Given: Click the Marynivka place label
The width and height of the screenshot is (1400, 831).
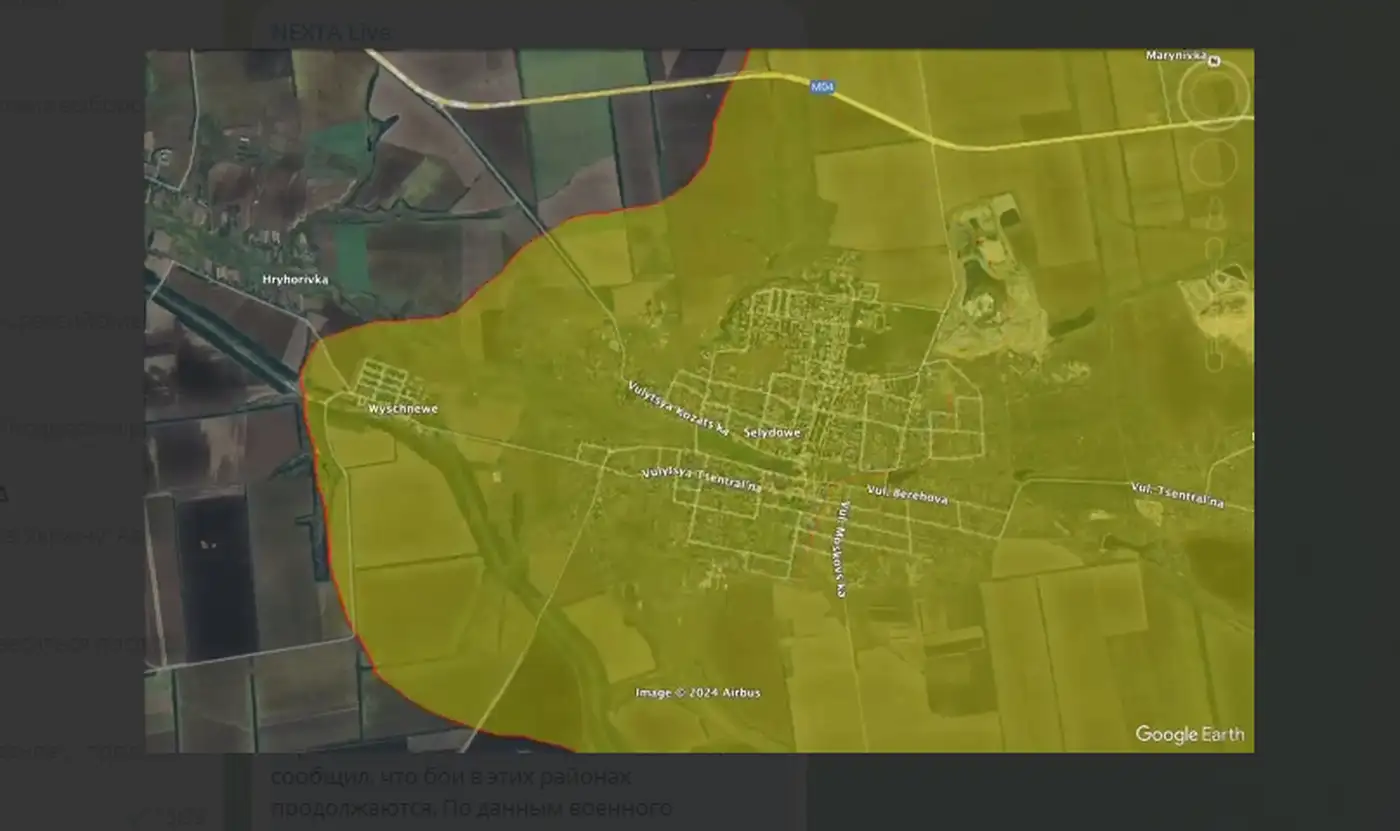Looking at the screenshot, I should click(1176, 56).
